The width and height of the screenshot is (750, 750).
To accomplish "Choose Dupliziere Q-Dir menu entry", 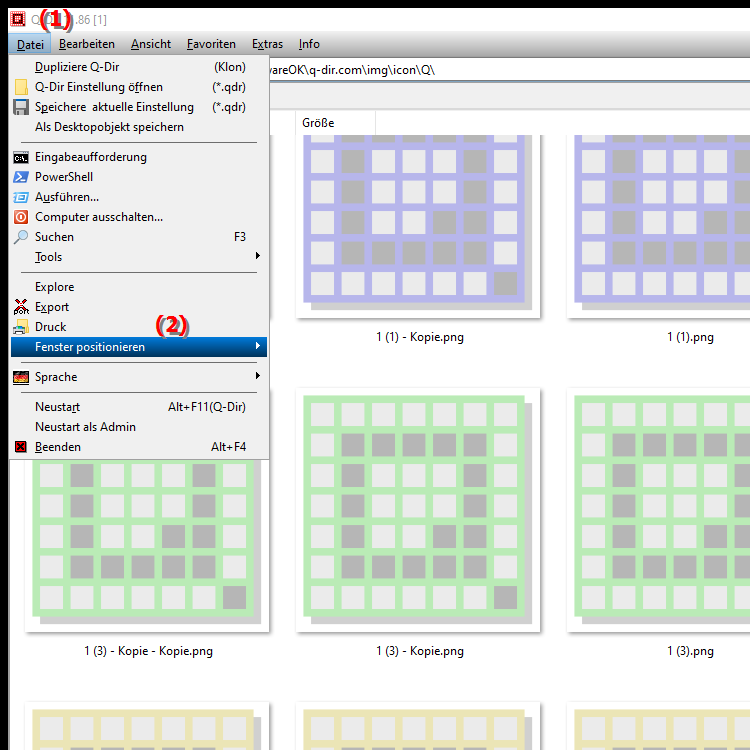I will (139, 67).
